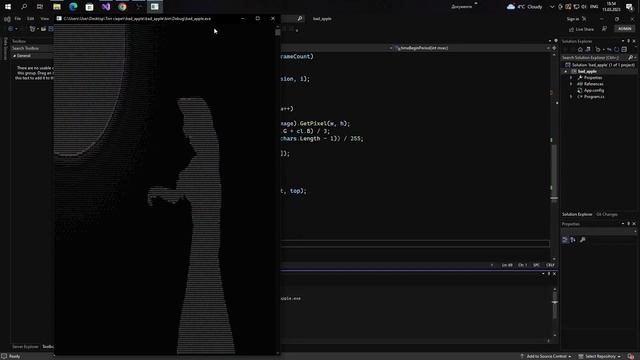
Task: Toggle auto hide pin on Properties panel
Action: tap(628, 224)
